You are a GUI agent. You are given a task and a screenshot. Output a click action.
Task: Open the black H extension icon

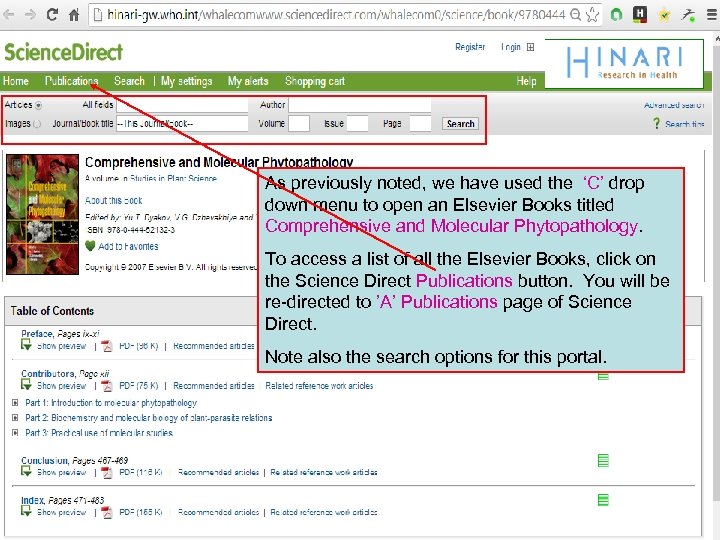click(640, 14)
